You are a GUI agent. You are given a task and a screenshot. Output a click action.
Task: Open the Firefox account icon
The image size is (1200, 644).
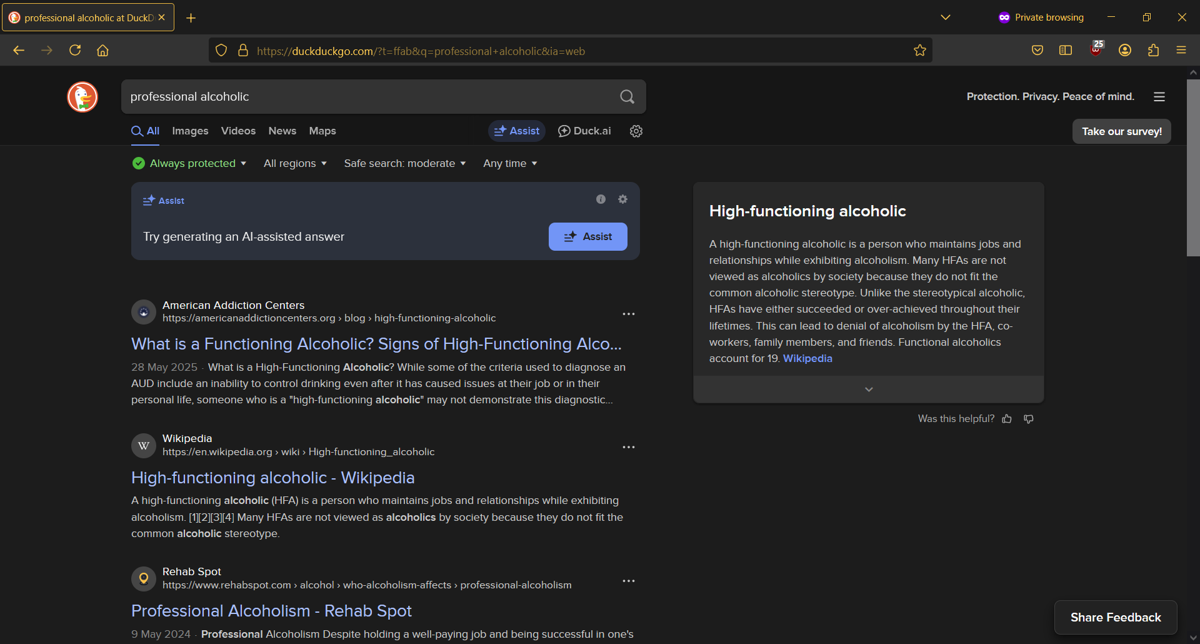point(1125,50)
